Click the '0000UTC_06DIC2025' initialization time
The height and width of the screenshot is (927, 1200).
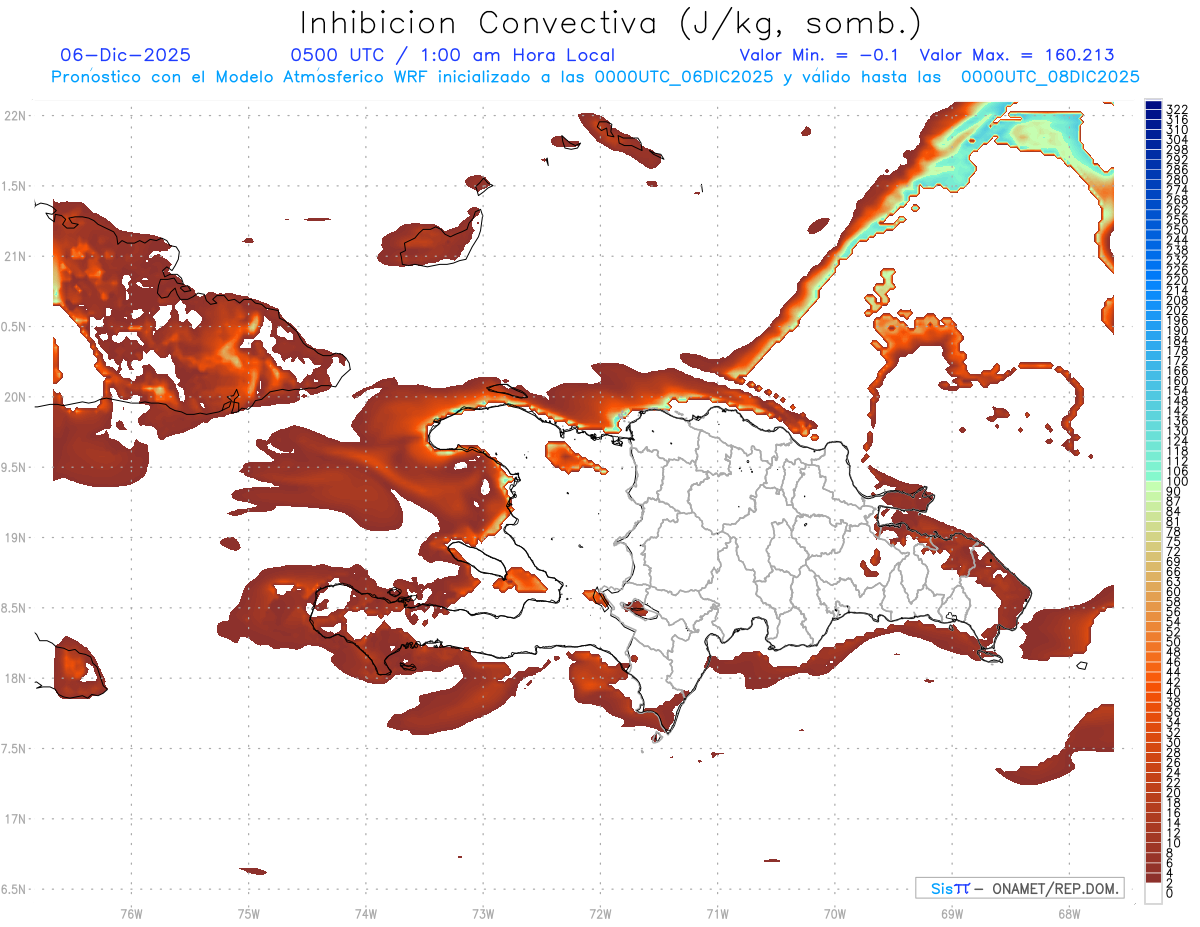pos(684,77)
